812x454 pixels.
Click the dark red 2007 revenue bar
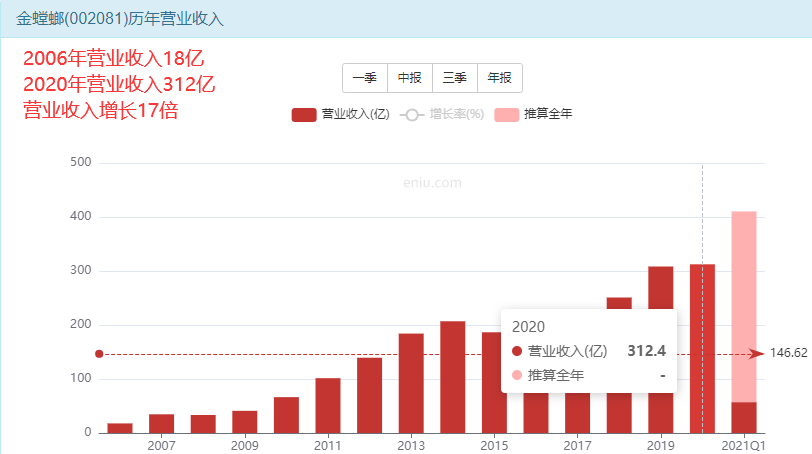(162, 423)
